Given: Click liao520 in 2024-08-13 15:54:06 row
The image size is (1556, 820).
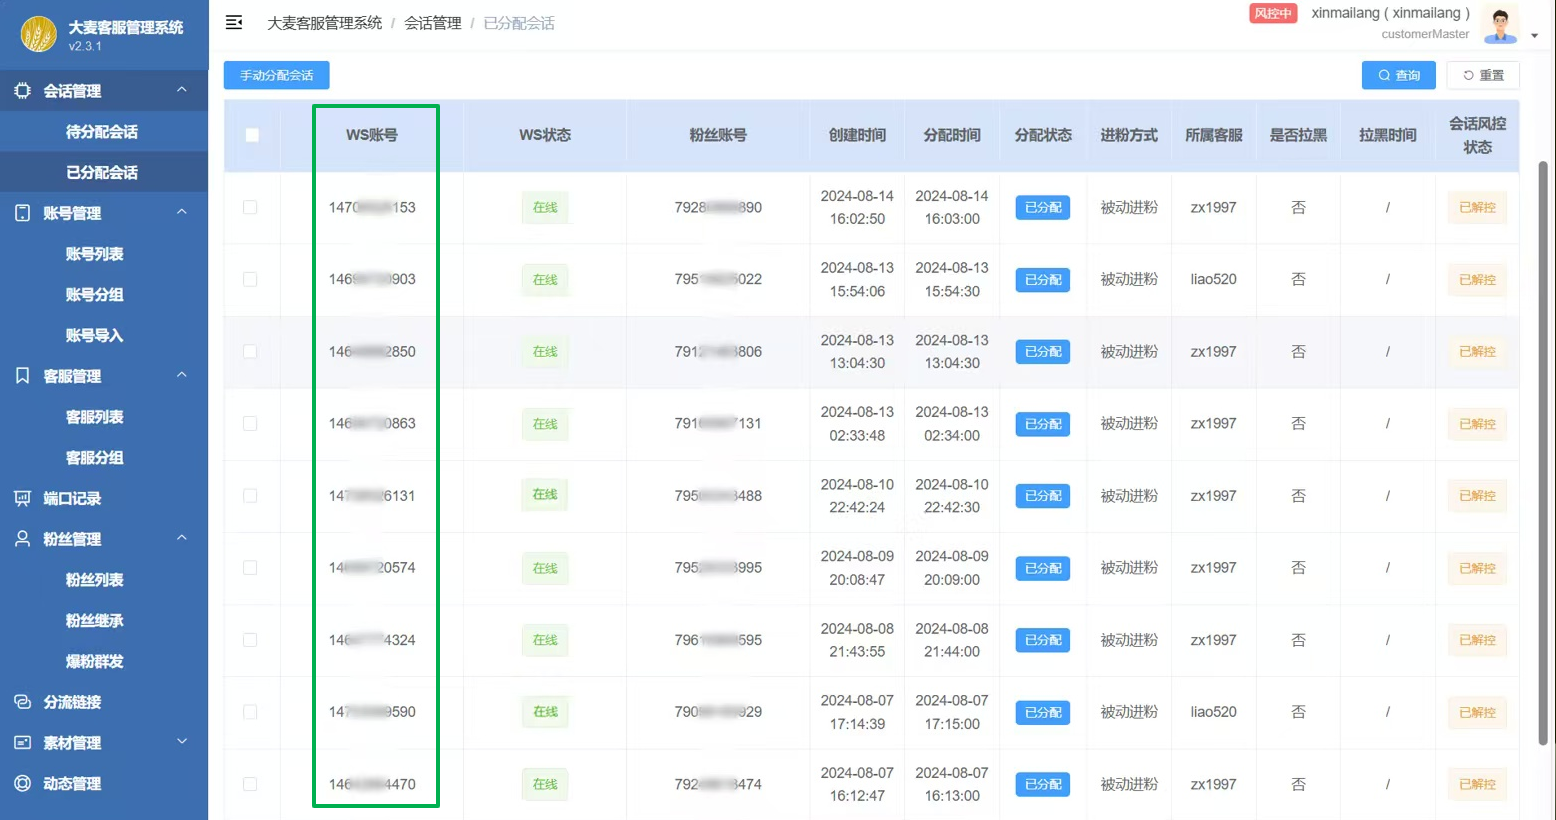Looking at the screenshot, I should click(1213, 279).
